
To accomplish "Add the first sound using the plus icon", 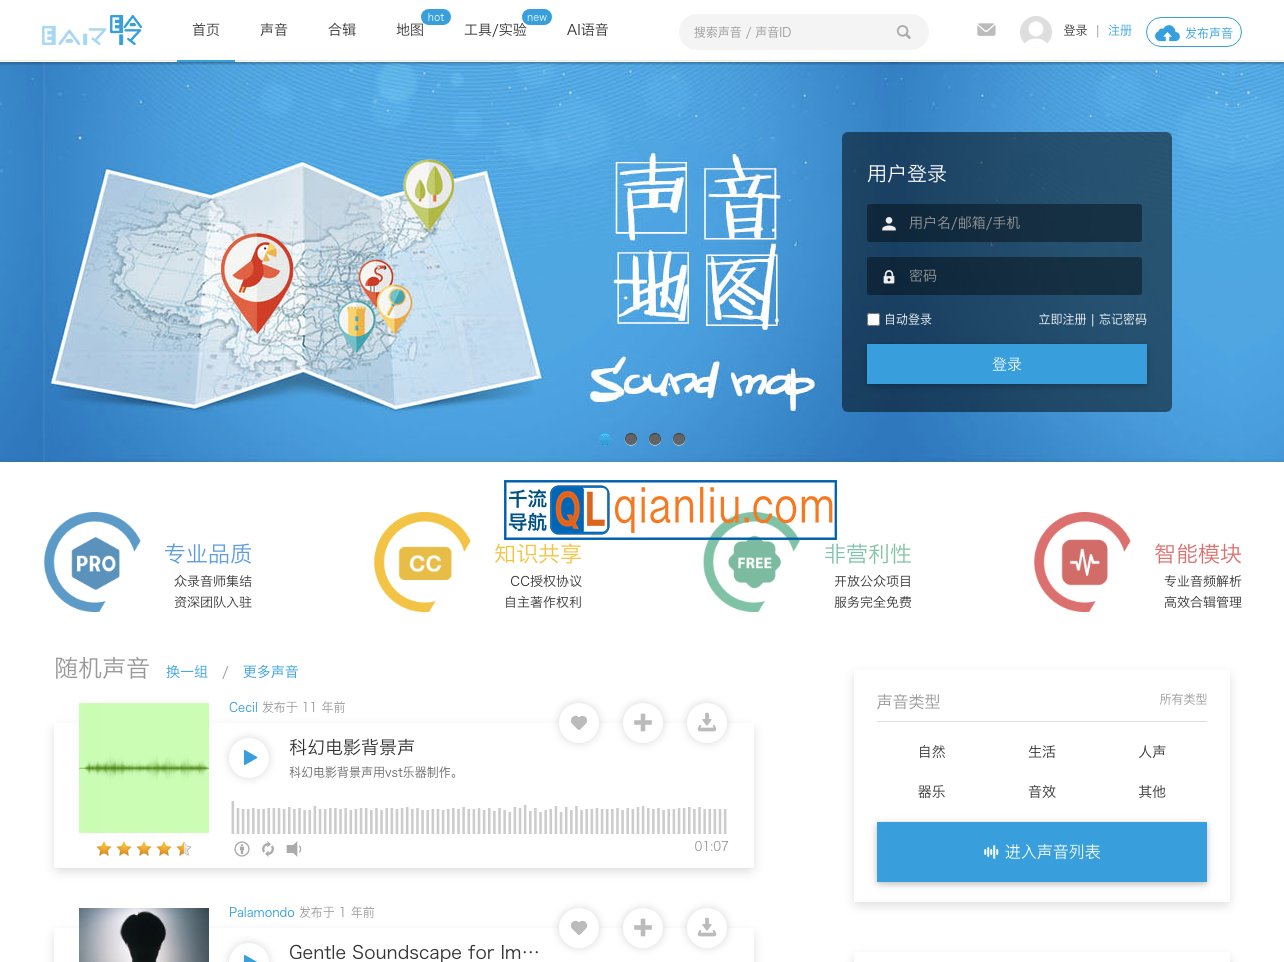I will coord(643,723).
